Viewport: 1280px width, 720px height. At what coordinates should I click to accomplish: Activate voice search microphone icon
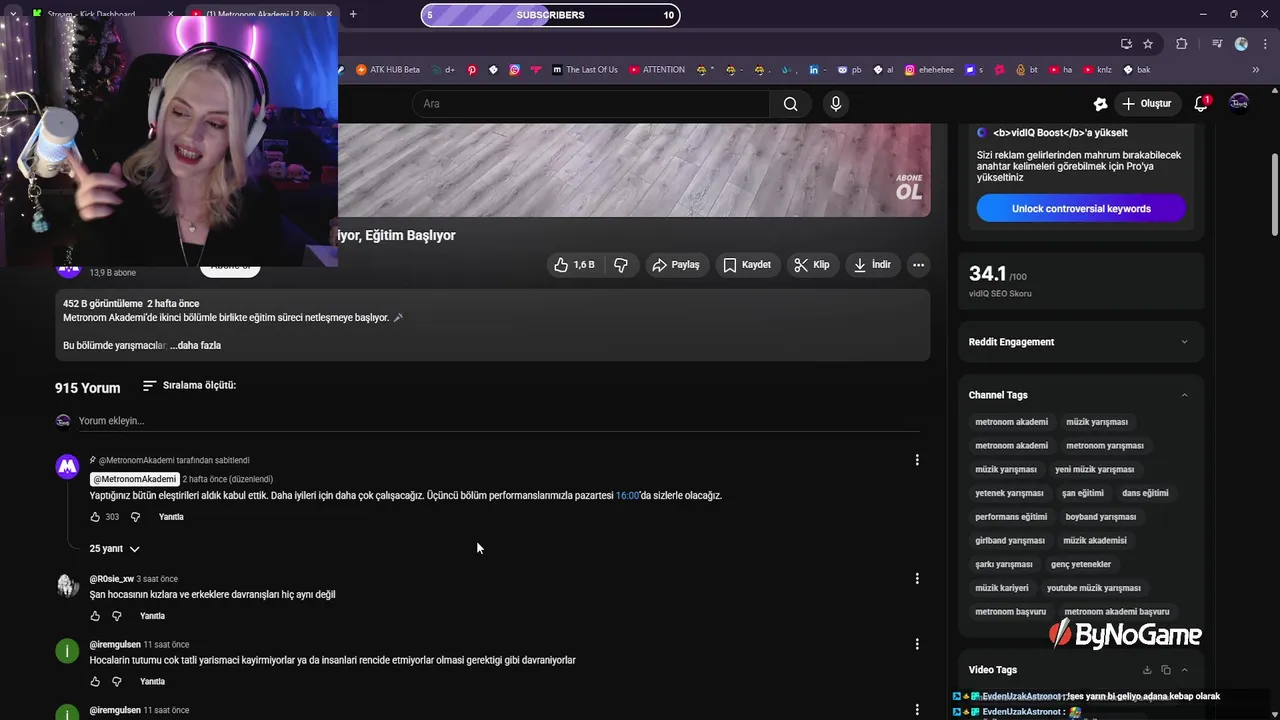point(836,104)
